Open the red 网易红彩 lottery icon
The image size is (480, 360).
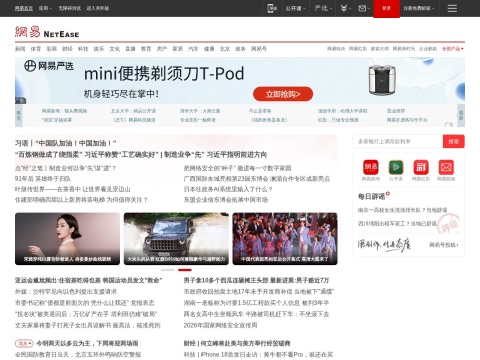coord(421,167)
